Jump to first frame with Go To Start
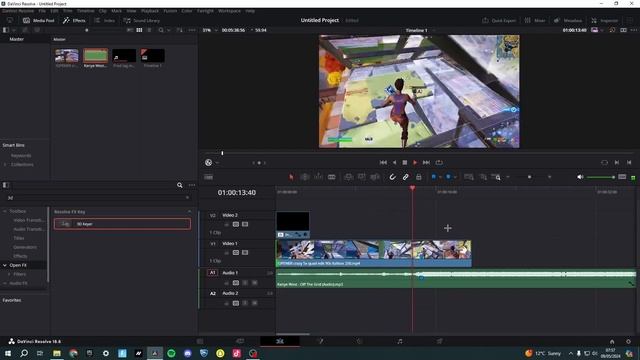 [383, 162]
